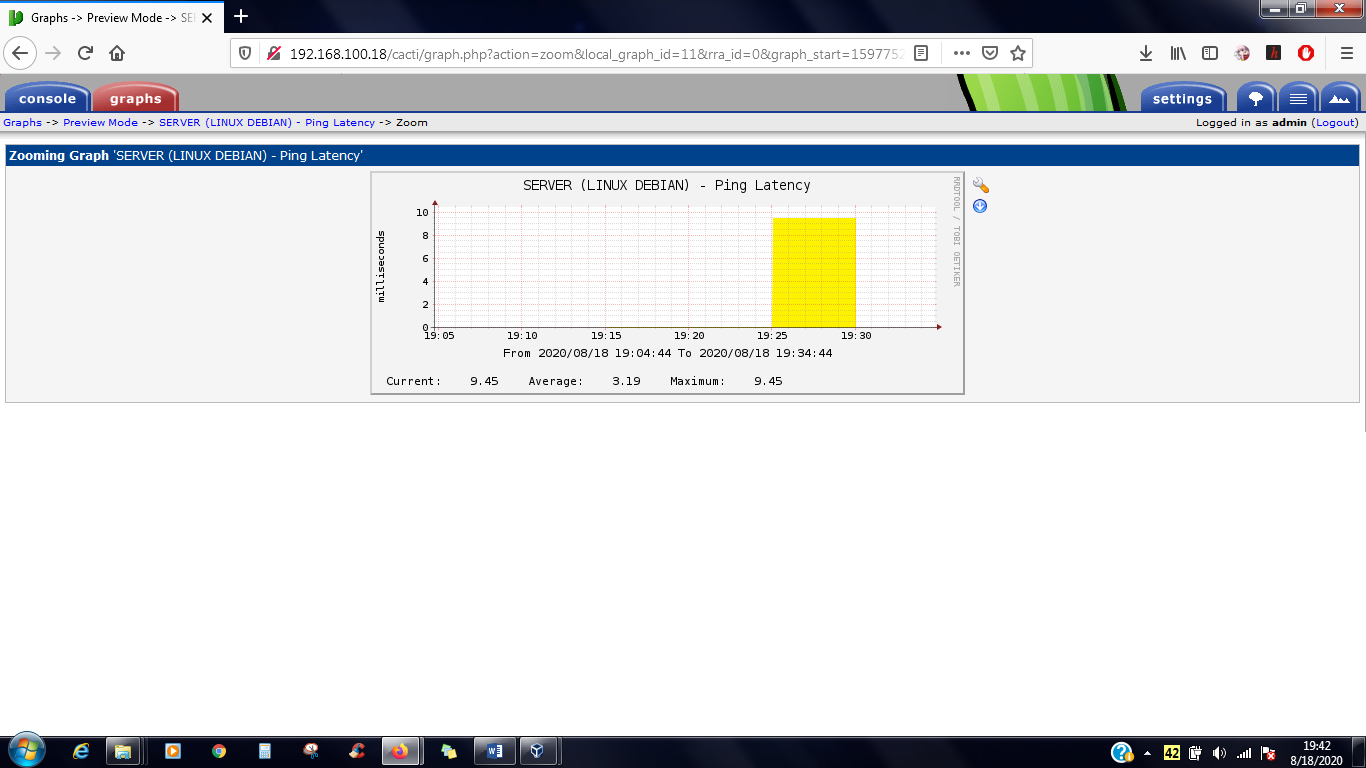Viewport: 1366px width, 768px height.
Task: Show hidden system tray icons arrow
Action: point(1147,753)
